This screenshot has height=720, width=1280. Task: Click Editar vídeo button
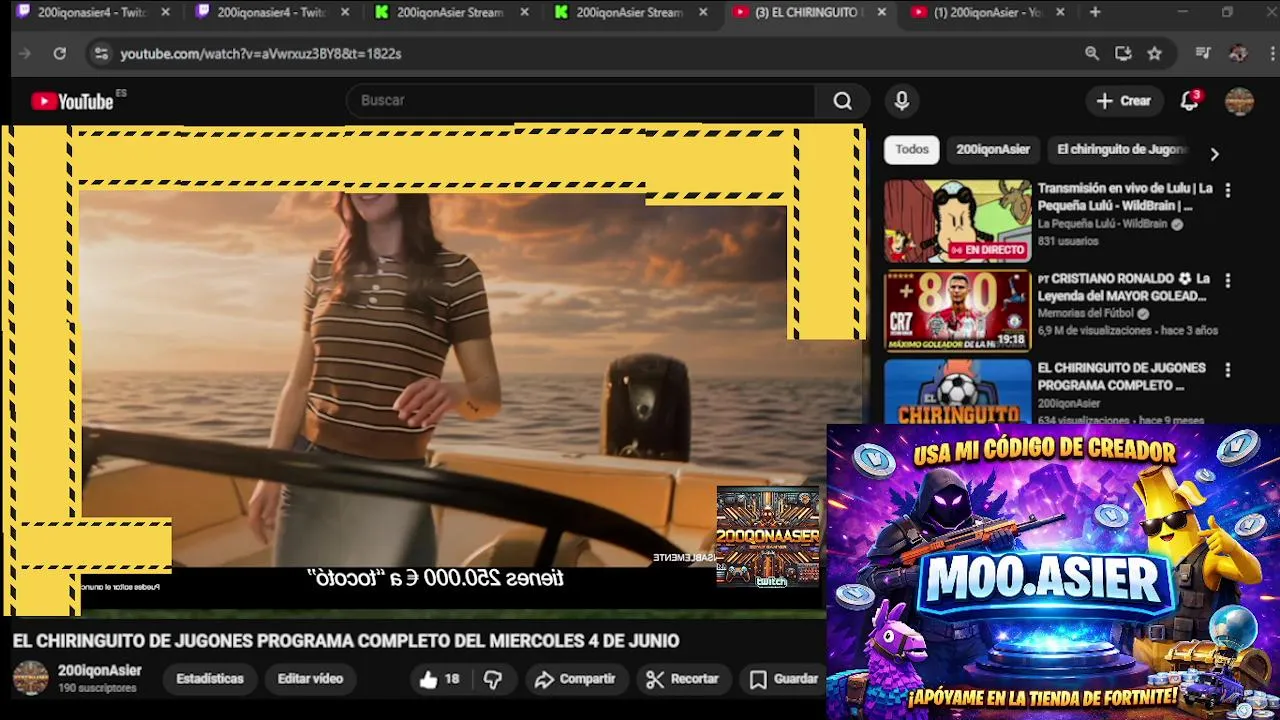coord(310,679)
